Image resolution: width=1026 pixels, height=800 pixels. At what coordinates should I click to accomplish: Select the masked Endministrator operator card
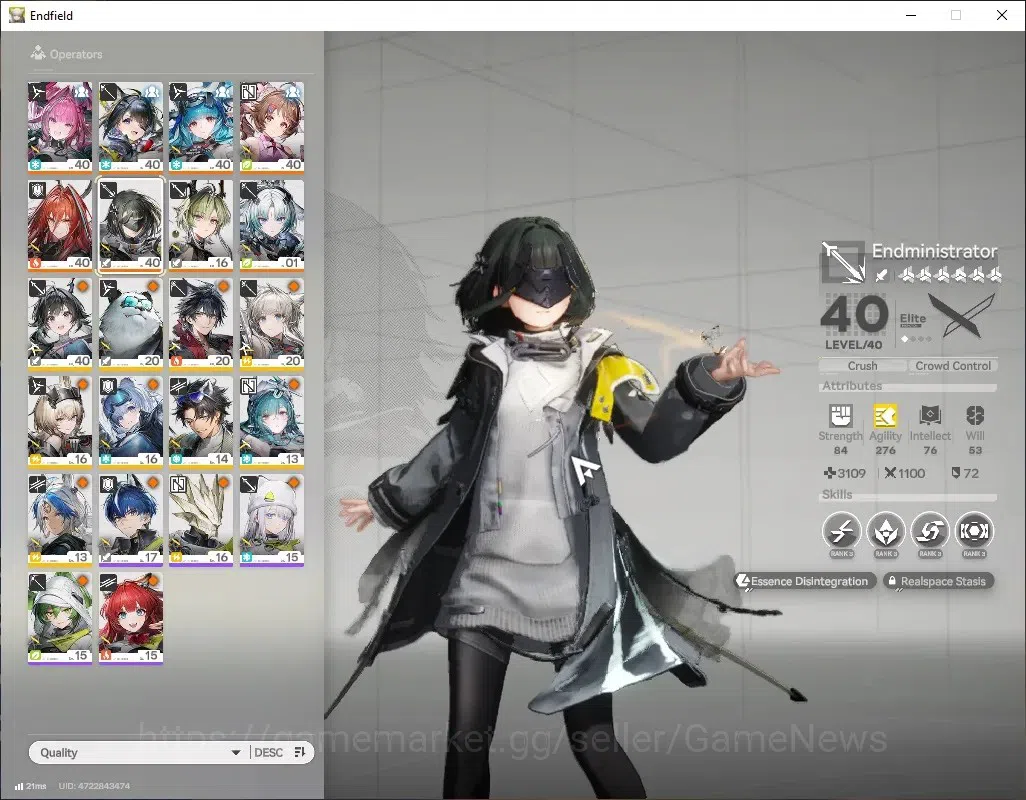pos(130,225)
